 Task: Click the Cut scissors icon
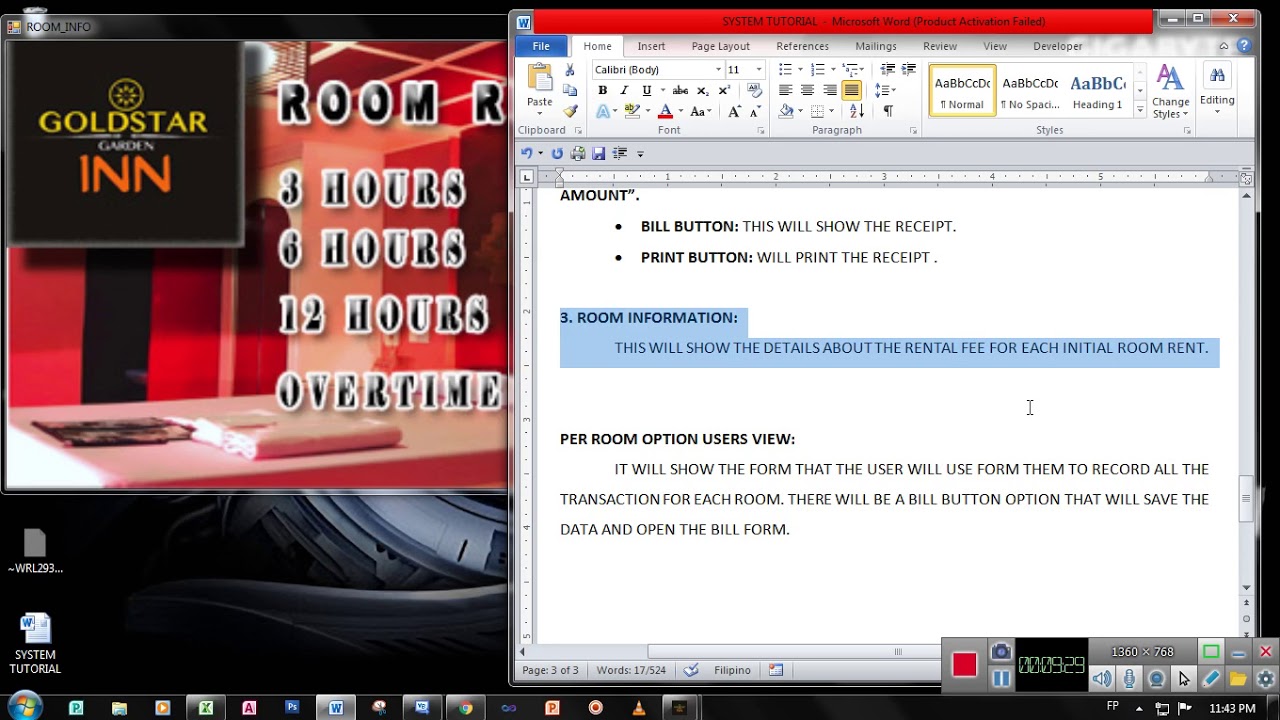click(570, 70)
